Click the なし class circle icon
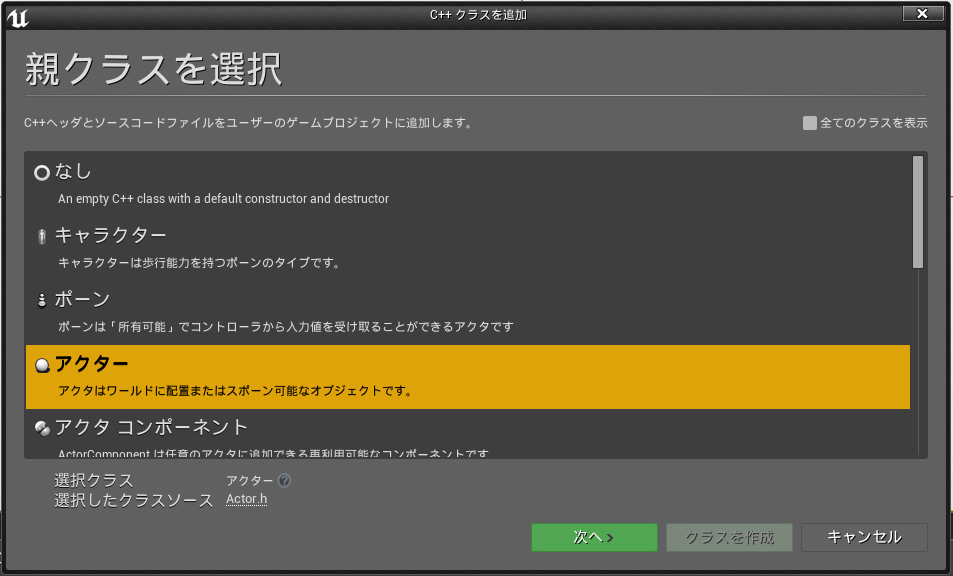 [x=42, y=173]
